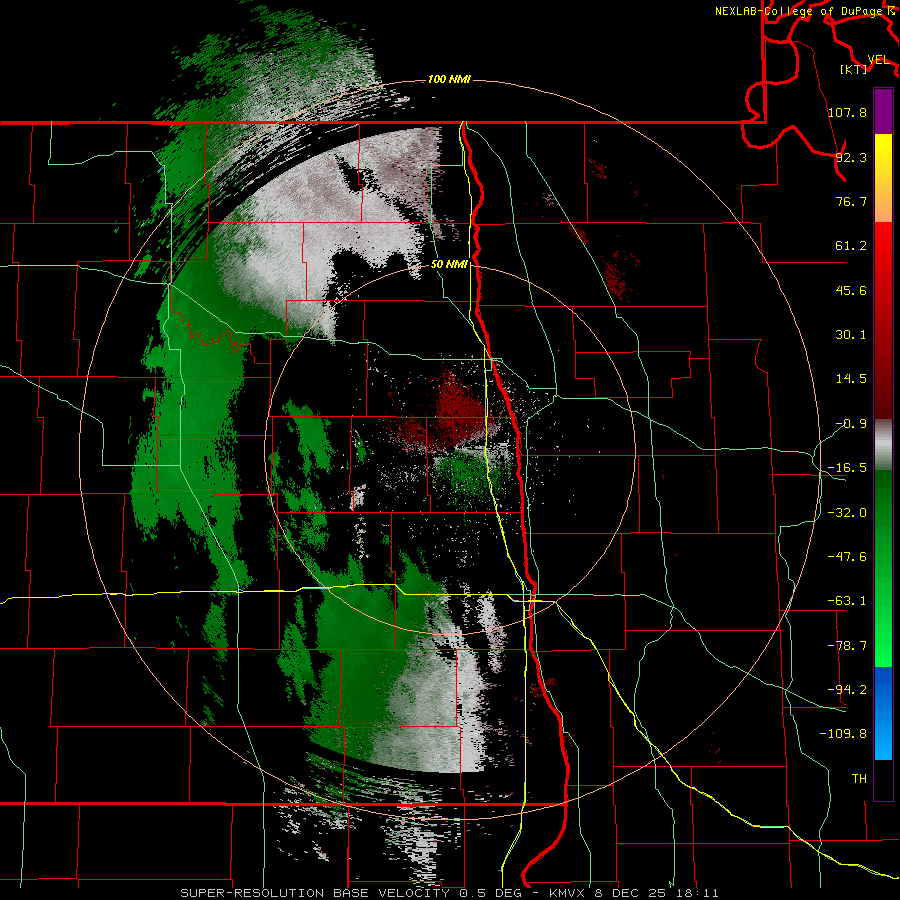Click the -0.9 velocity scale value

pyautogui.click(x=851, y=424)
